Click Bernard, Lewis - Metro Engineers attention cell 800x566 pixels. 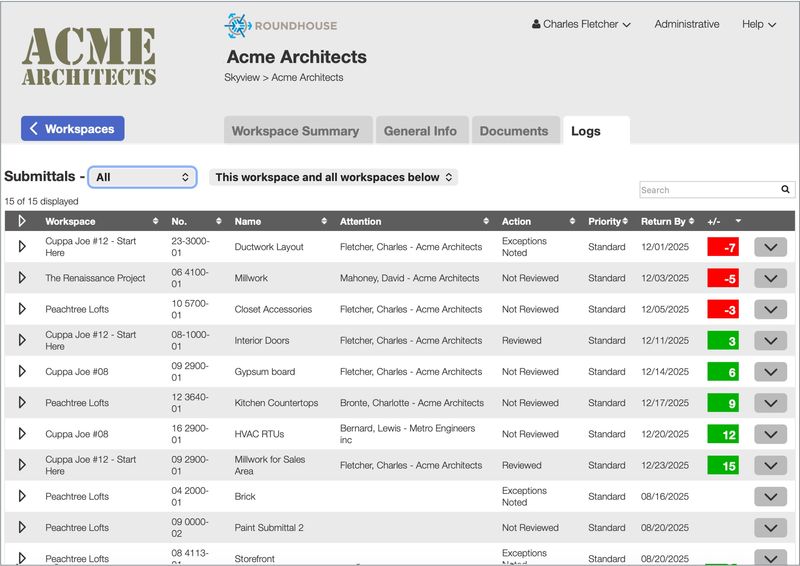[408, 434]
